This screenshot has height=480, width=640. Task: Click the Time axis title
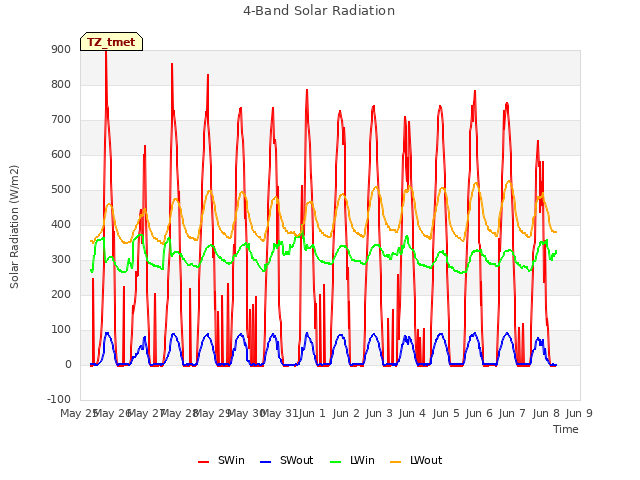pyautogui.click(x=566, y=429)
